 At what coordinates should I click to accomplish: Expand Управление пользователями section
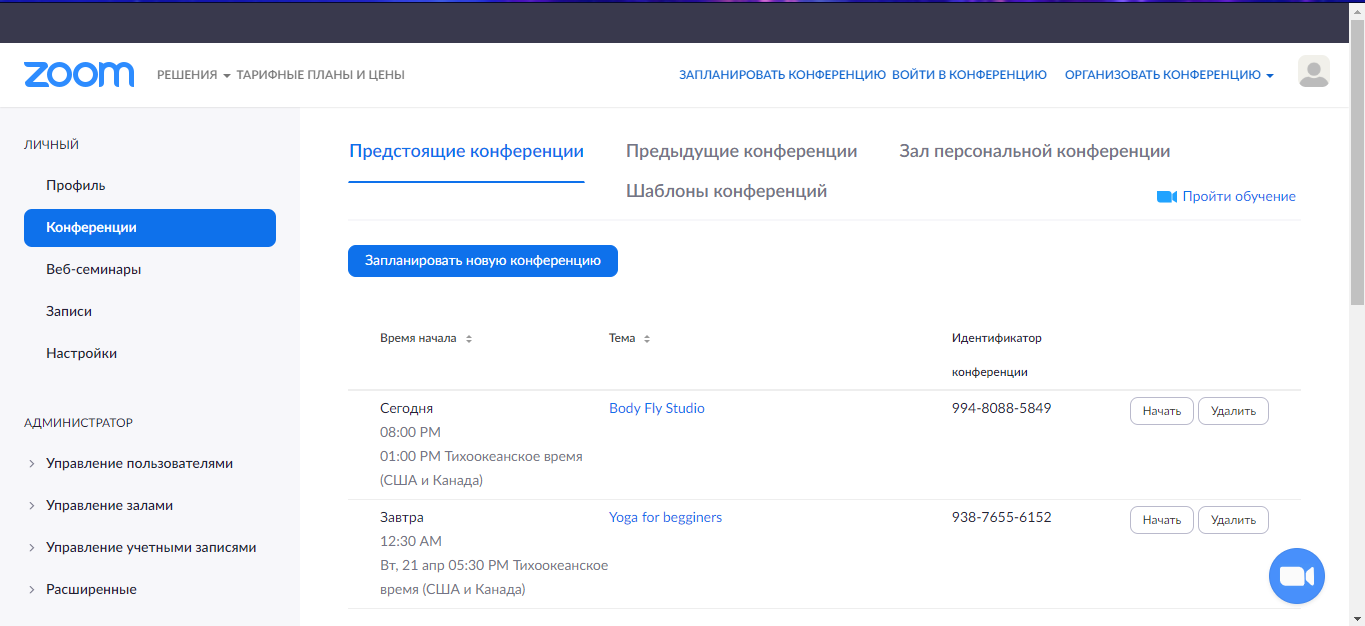click(139, 464)
